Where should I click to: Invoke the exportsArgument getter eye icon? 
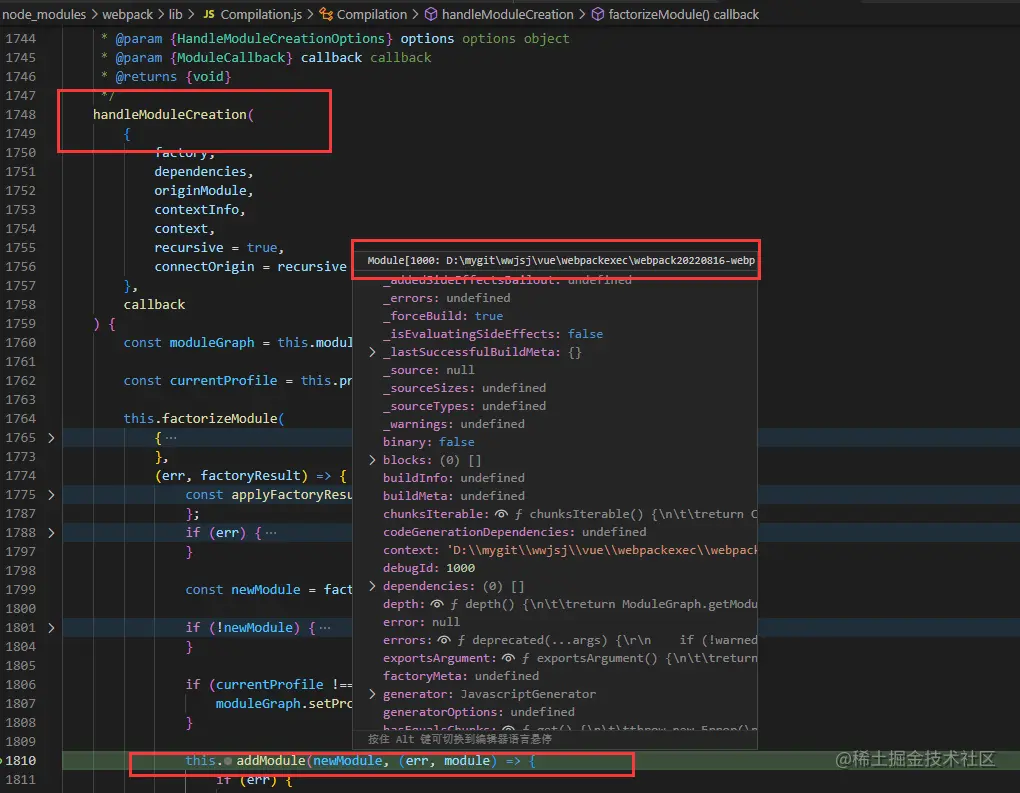click(x=508, y=658)
